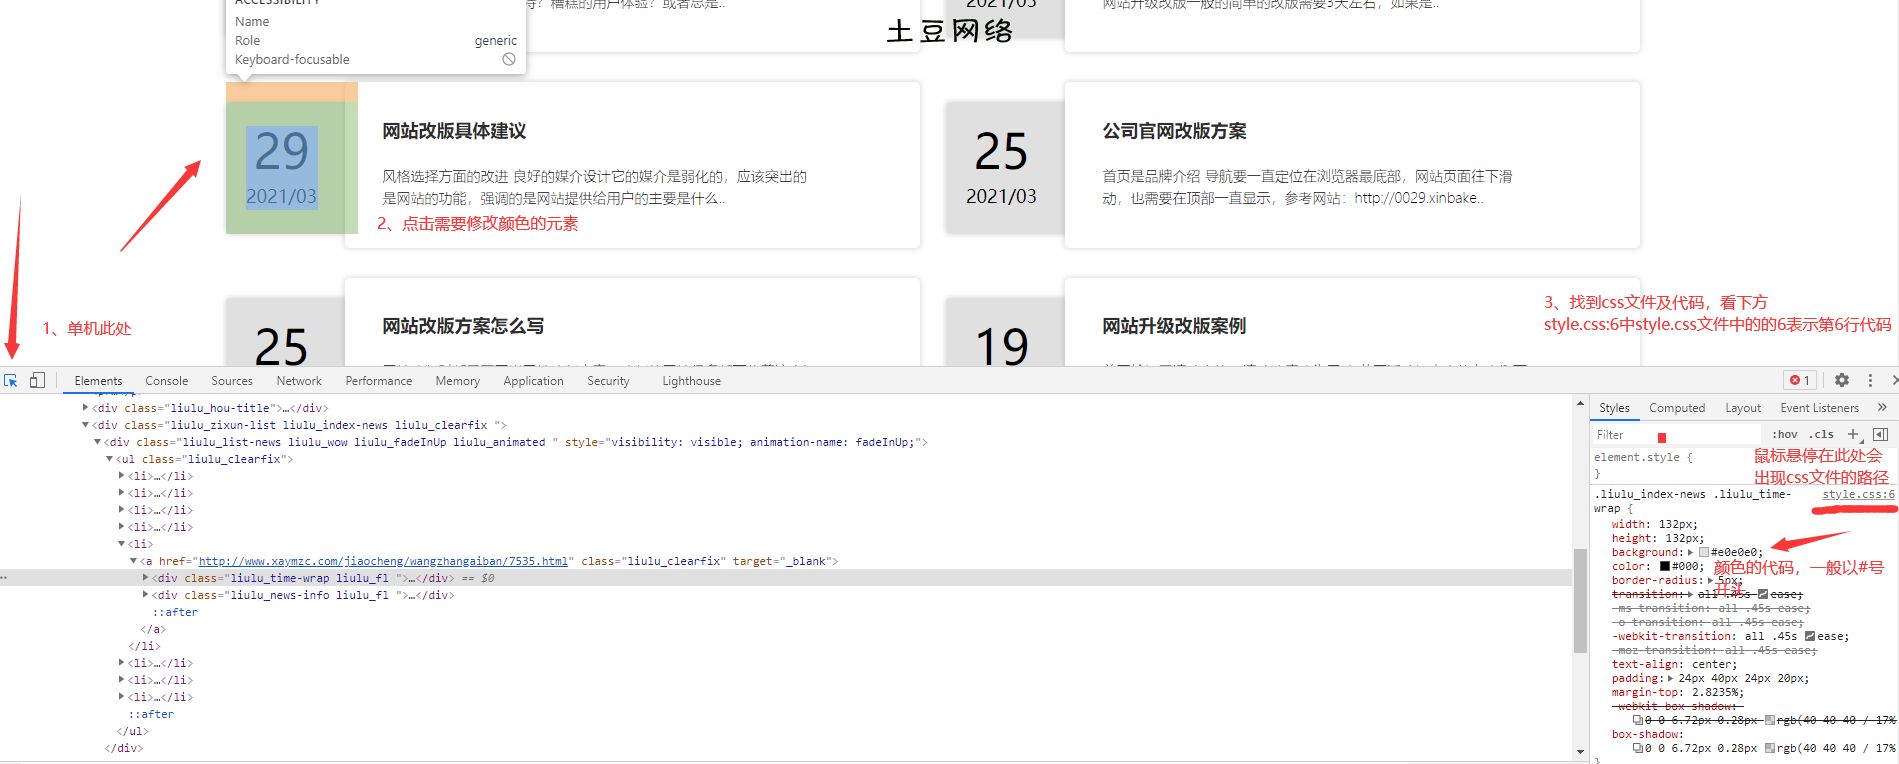Open the red error count badge

pyautogui.click(x=1800, y=381)
